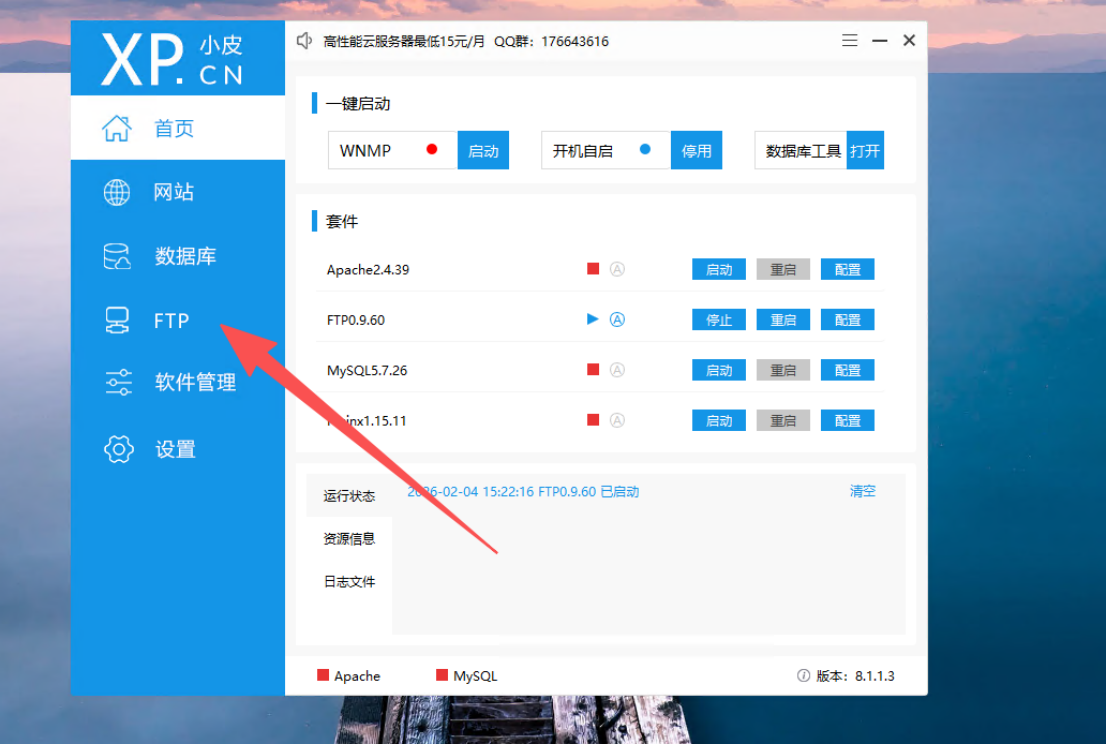
Task: Click FTP0.9.60 blue running arrow indicator
Action: [593, 319]
